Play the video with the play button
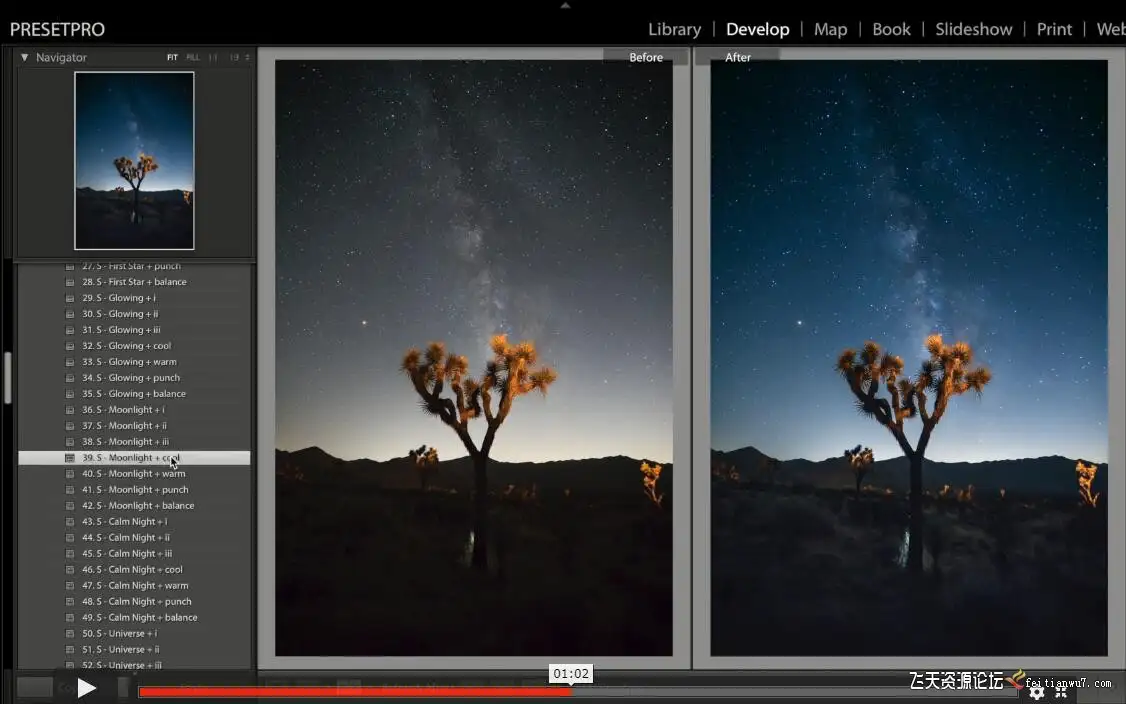This screenshot has height=704, width=1126. [86, 688]
